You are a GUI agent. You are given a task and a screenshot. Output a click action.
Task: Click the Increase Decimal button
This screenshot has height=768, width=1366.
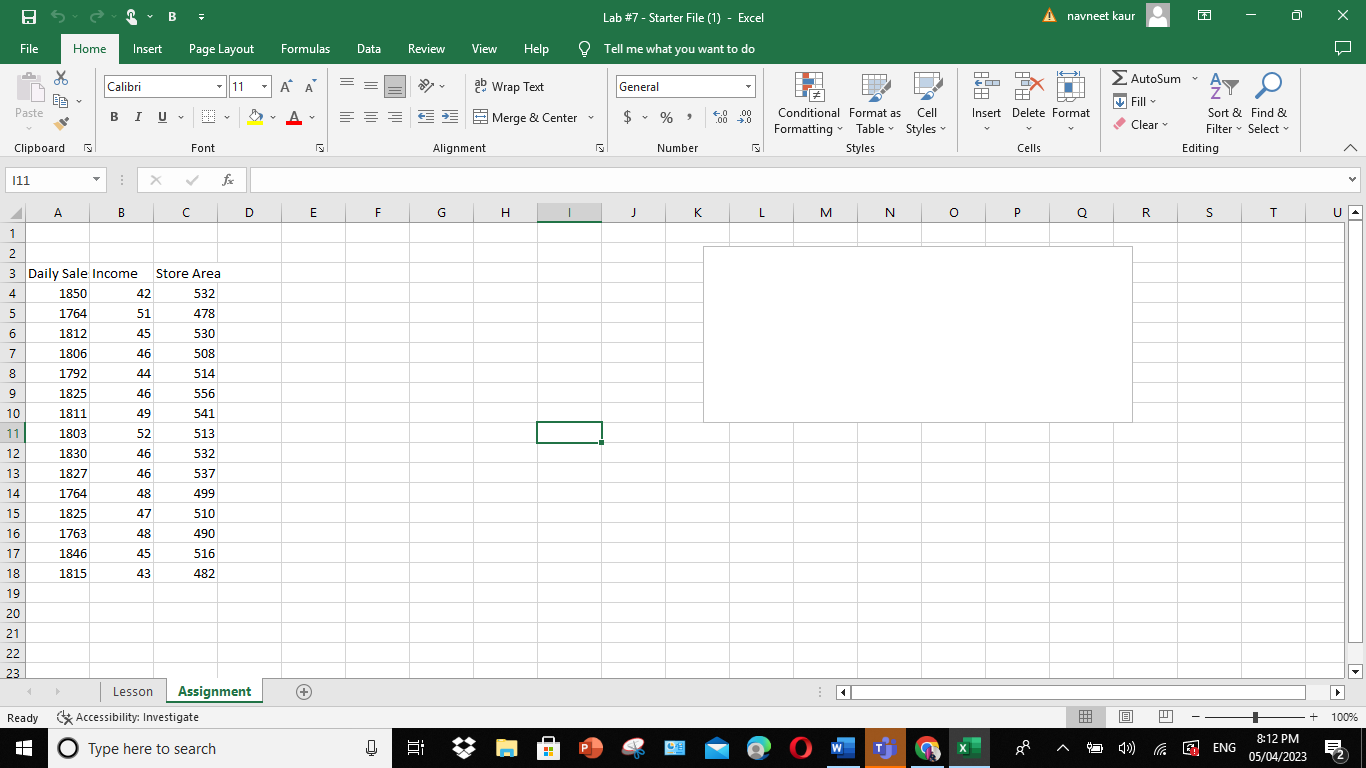(719, 117)
